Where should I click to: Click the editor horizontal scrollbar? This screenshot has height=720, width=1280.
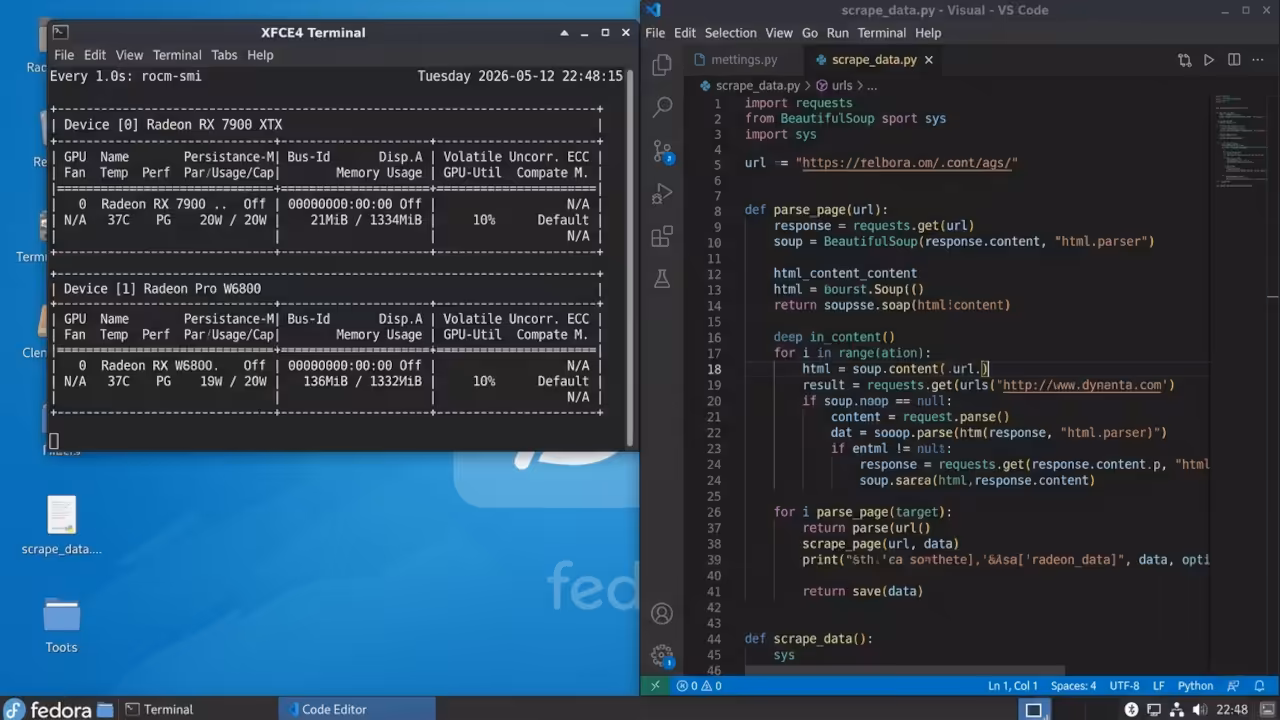click(x=904, y=671)
